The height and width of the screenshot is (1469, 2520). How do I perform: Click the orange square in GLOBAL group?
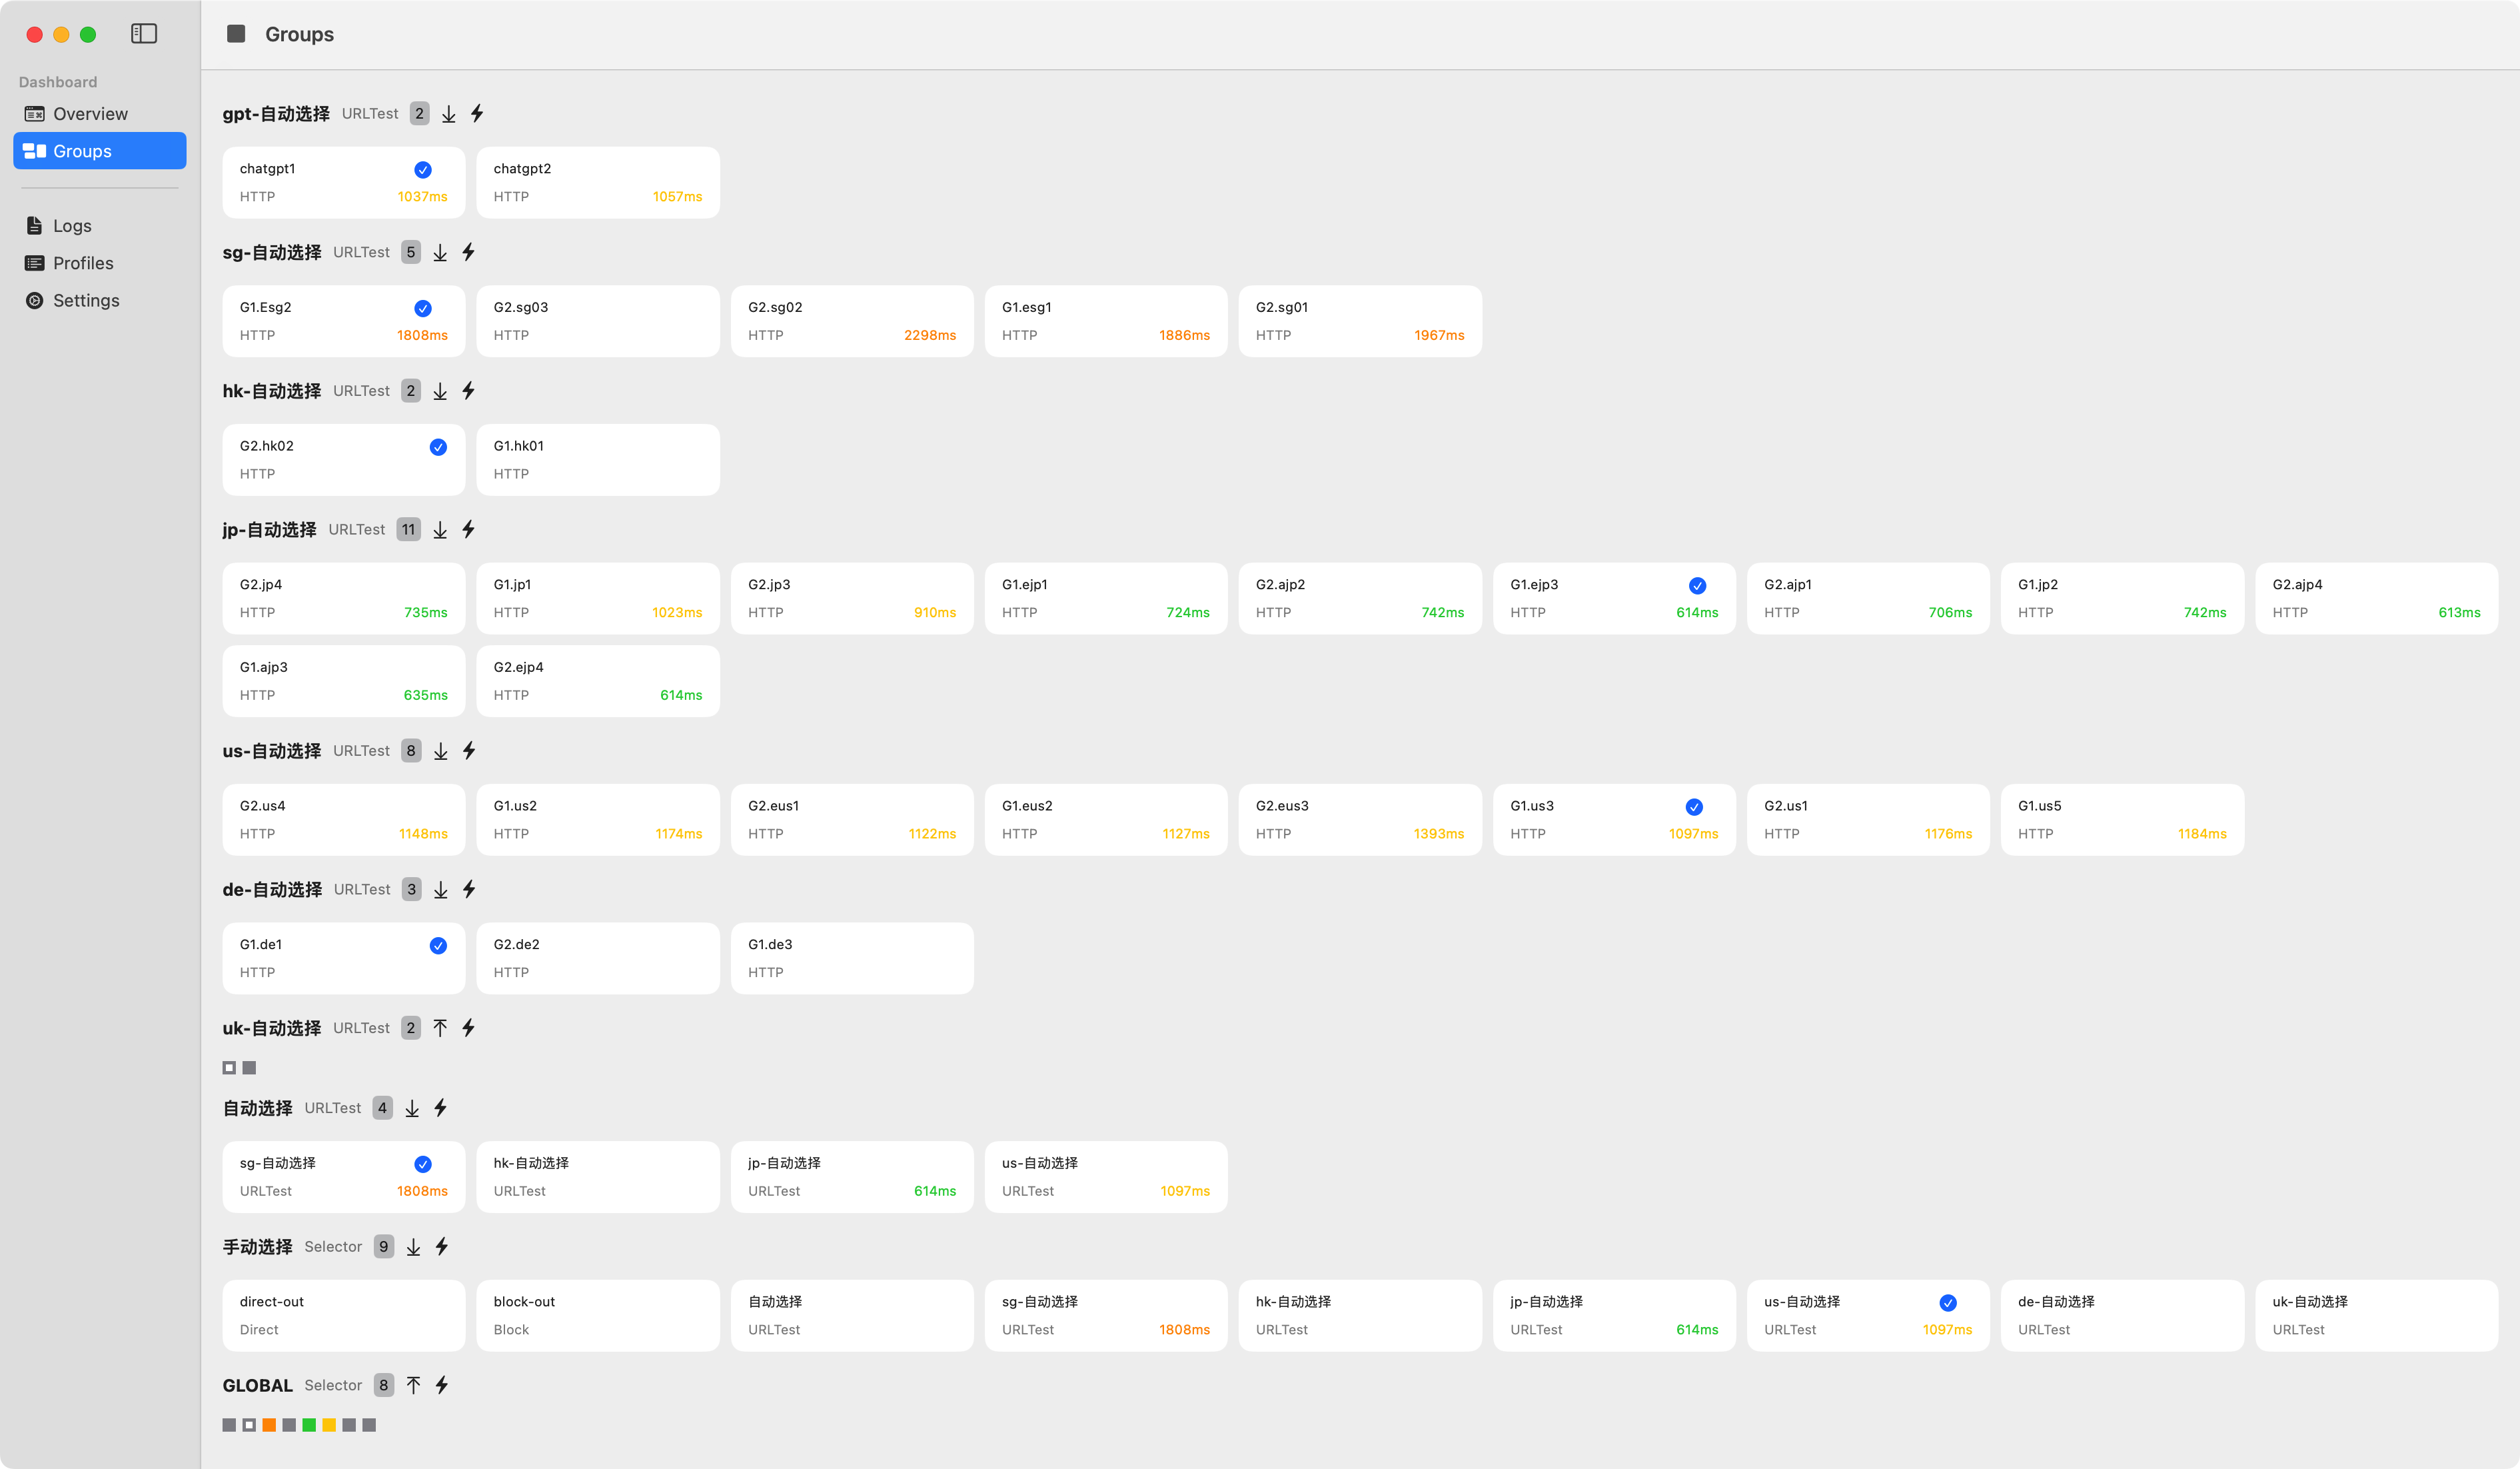pyautogui.click(x=269, y=1425)
